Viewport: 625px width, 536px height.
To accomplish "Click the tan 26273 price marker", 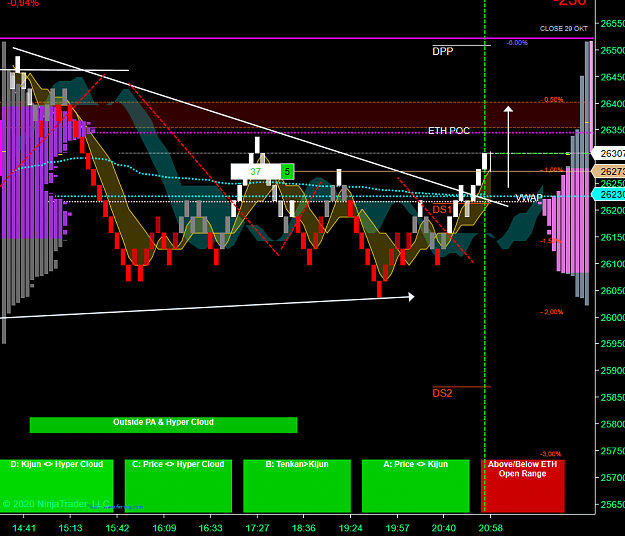I will pyautogui.click(x=609, y=171).
